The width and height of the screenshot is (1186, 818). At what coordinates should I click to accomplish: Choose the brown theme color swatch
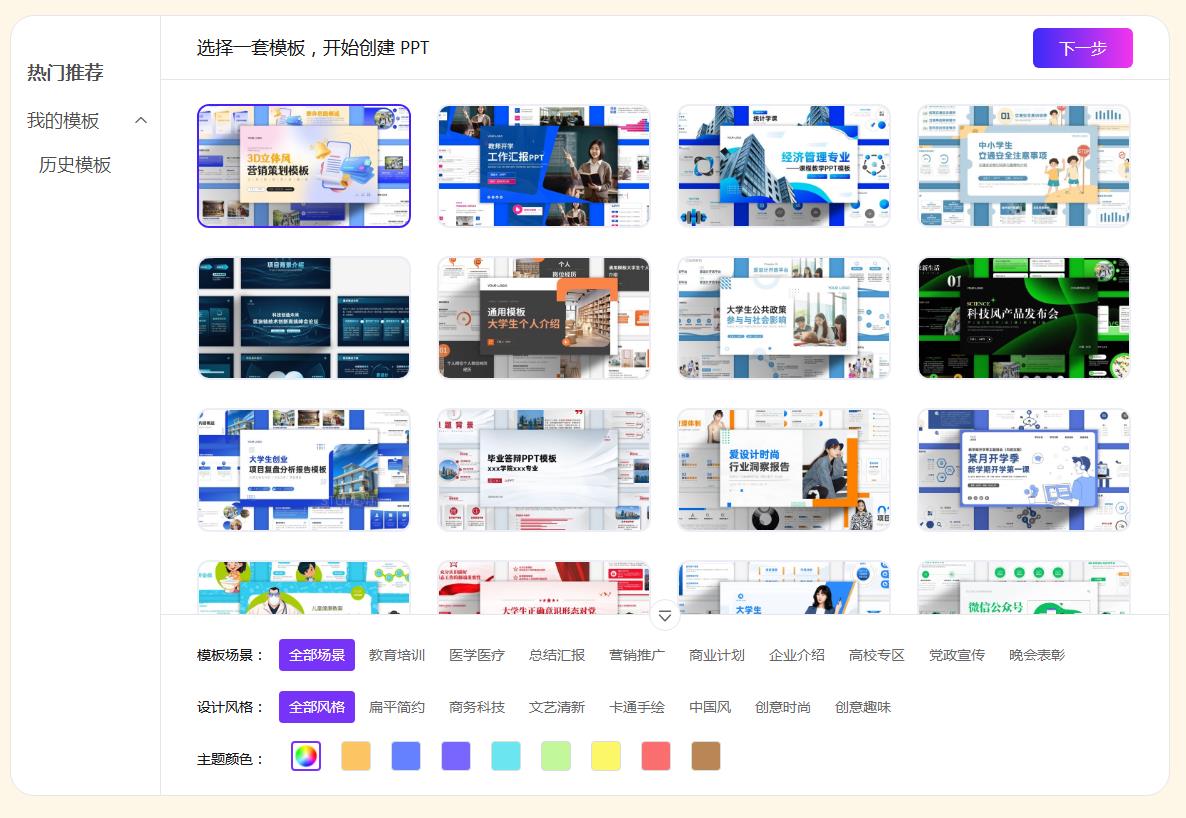click(x=706, y=756)
